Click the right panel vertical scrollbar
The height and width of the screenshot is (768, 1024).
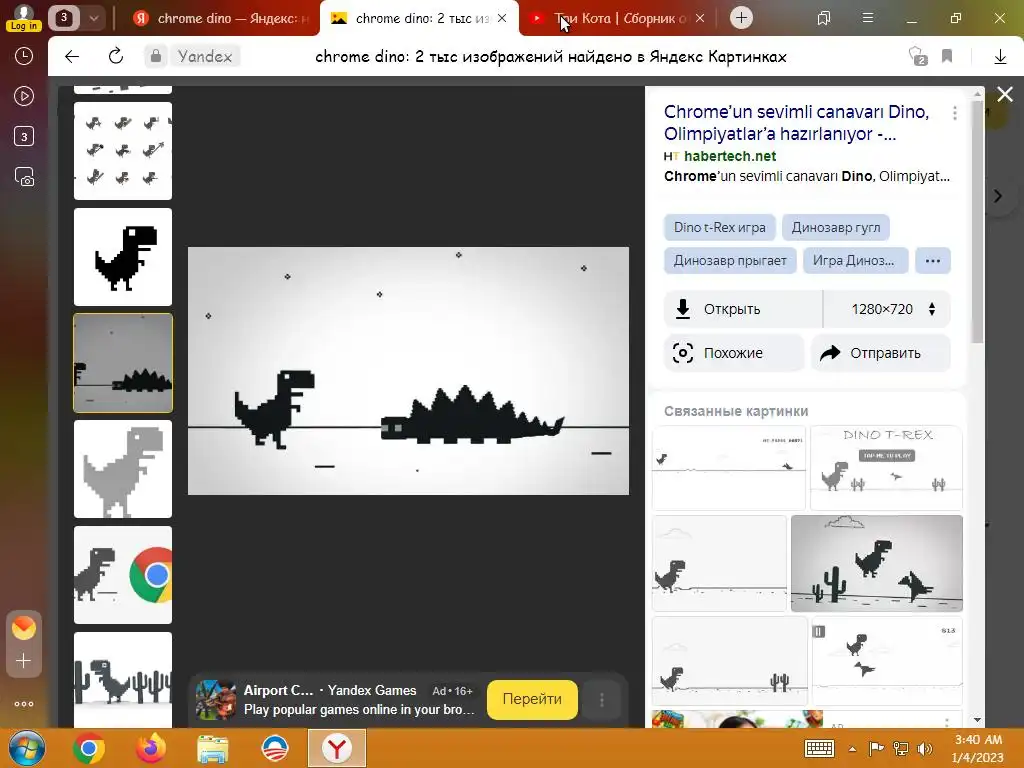(977, 222)
